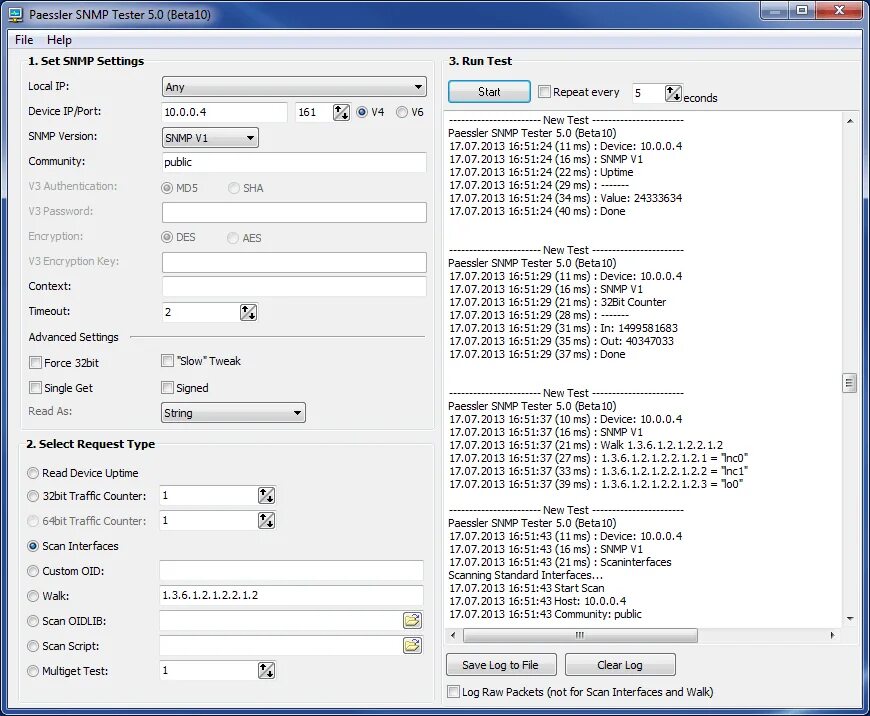Click the port field showing 161
Image resolution: width=870 pixels, height=716 pixels.
coord(313,112)
